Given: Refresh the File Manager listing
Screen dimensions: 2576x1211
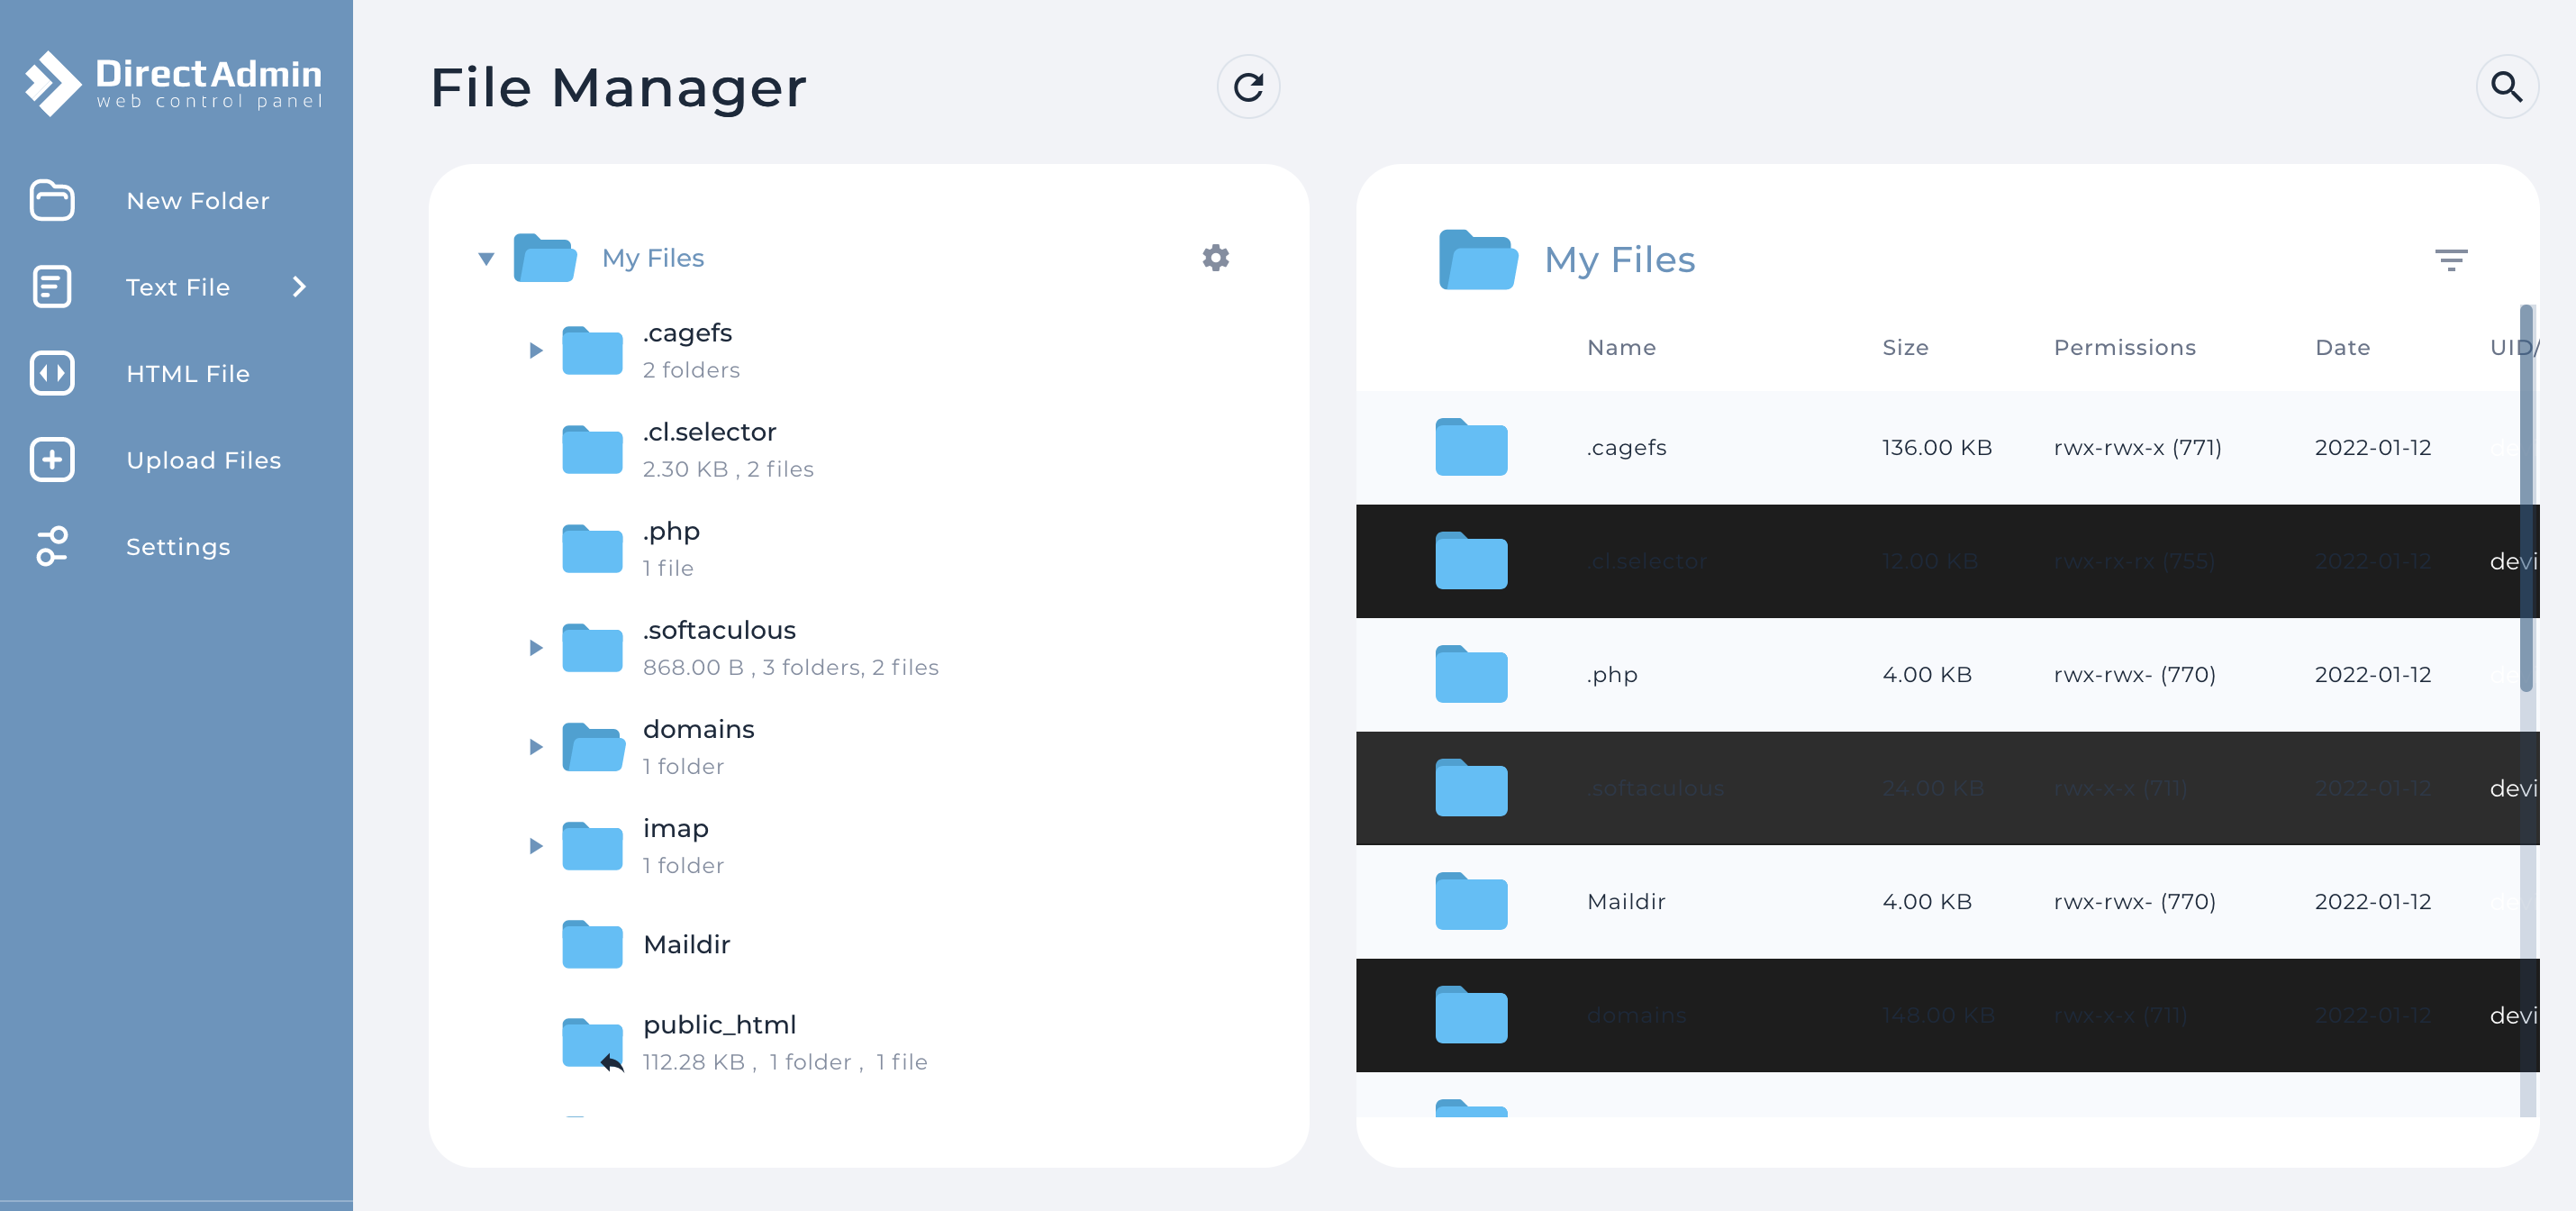Looking at the screenshot, I should (x=1248, y=87).
